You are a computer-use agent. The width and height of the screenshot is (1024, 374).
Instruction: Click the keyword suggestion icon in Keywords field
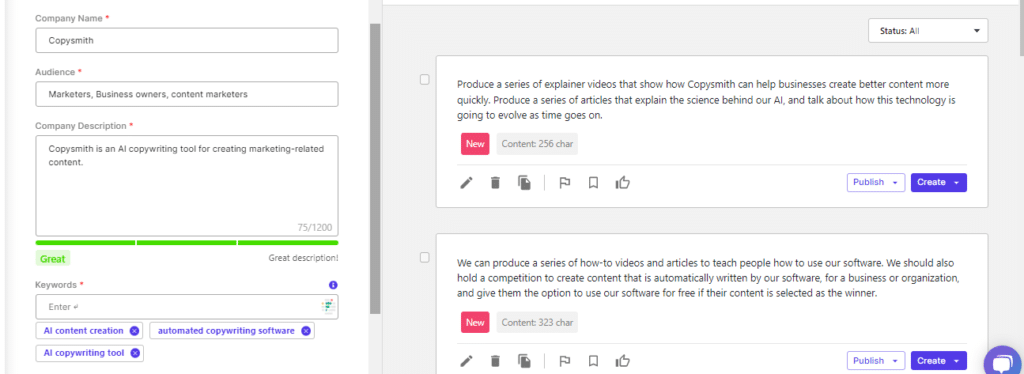328,307
